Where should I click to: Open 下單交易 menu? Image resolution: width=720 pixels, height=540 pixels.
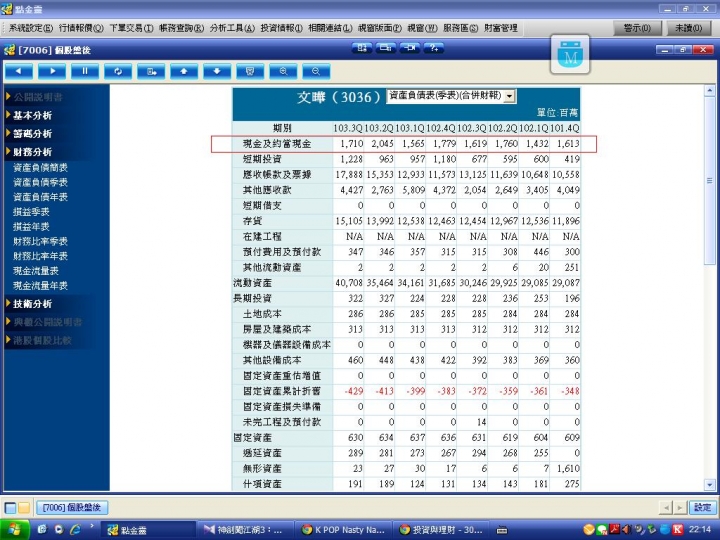[x=131, y=28]
